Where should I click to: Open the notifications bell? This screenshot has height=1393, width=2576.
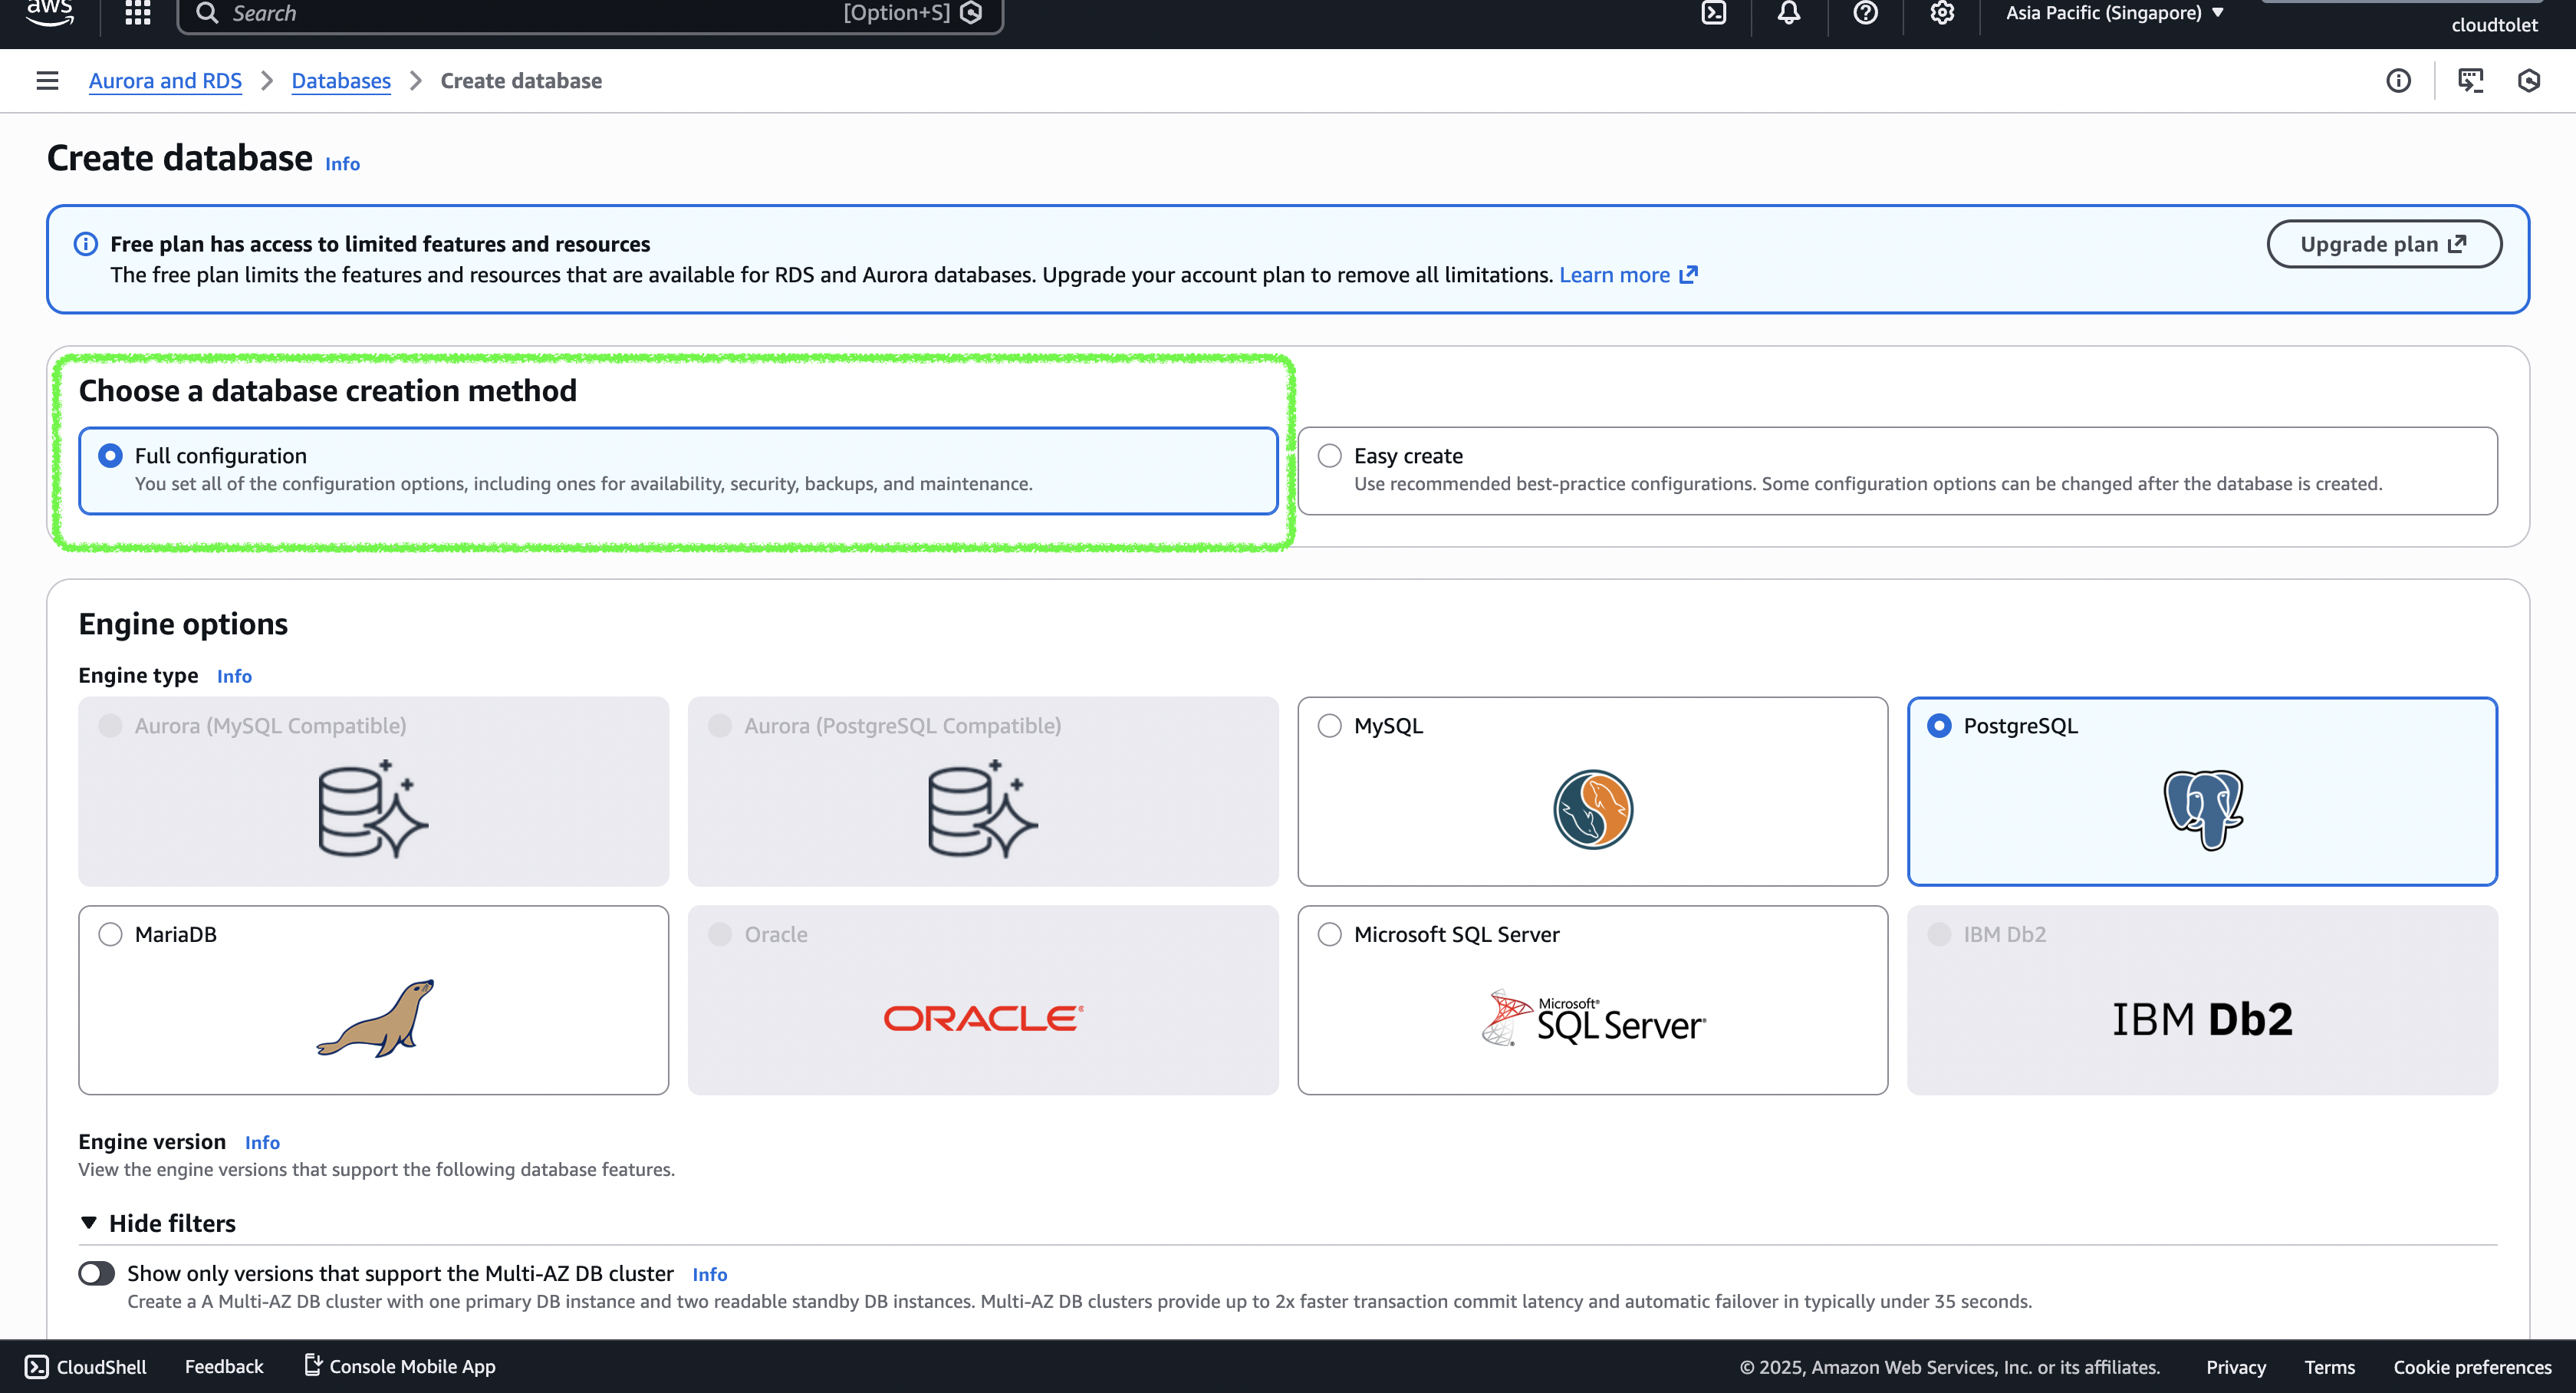1789,13
